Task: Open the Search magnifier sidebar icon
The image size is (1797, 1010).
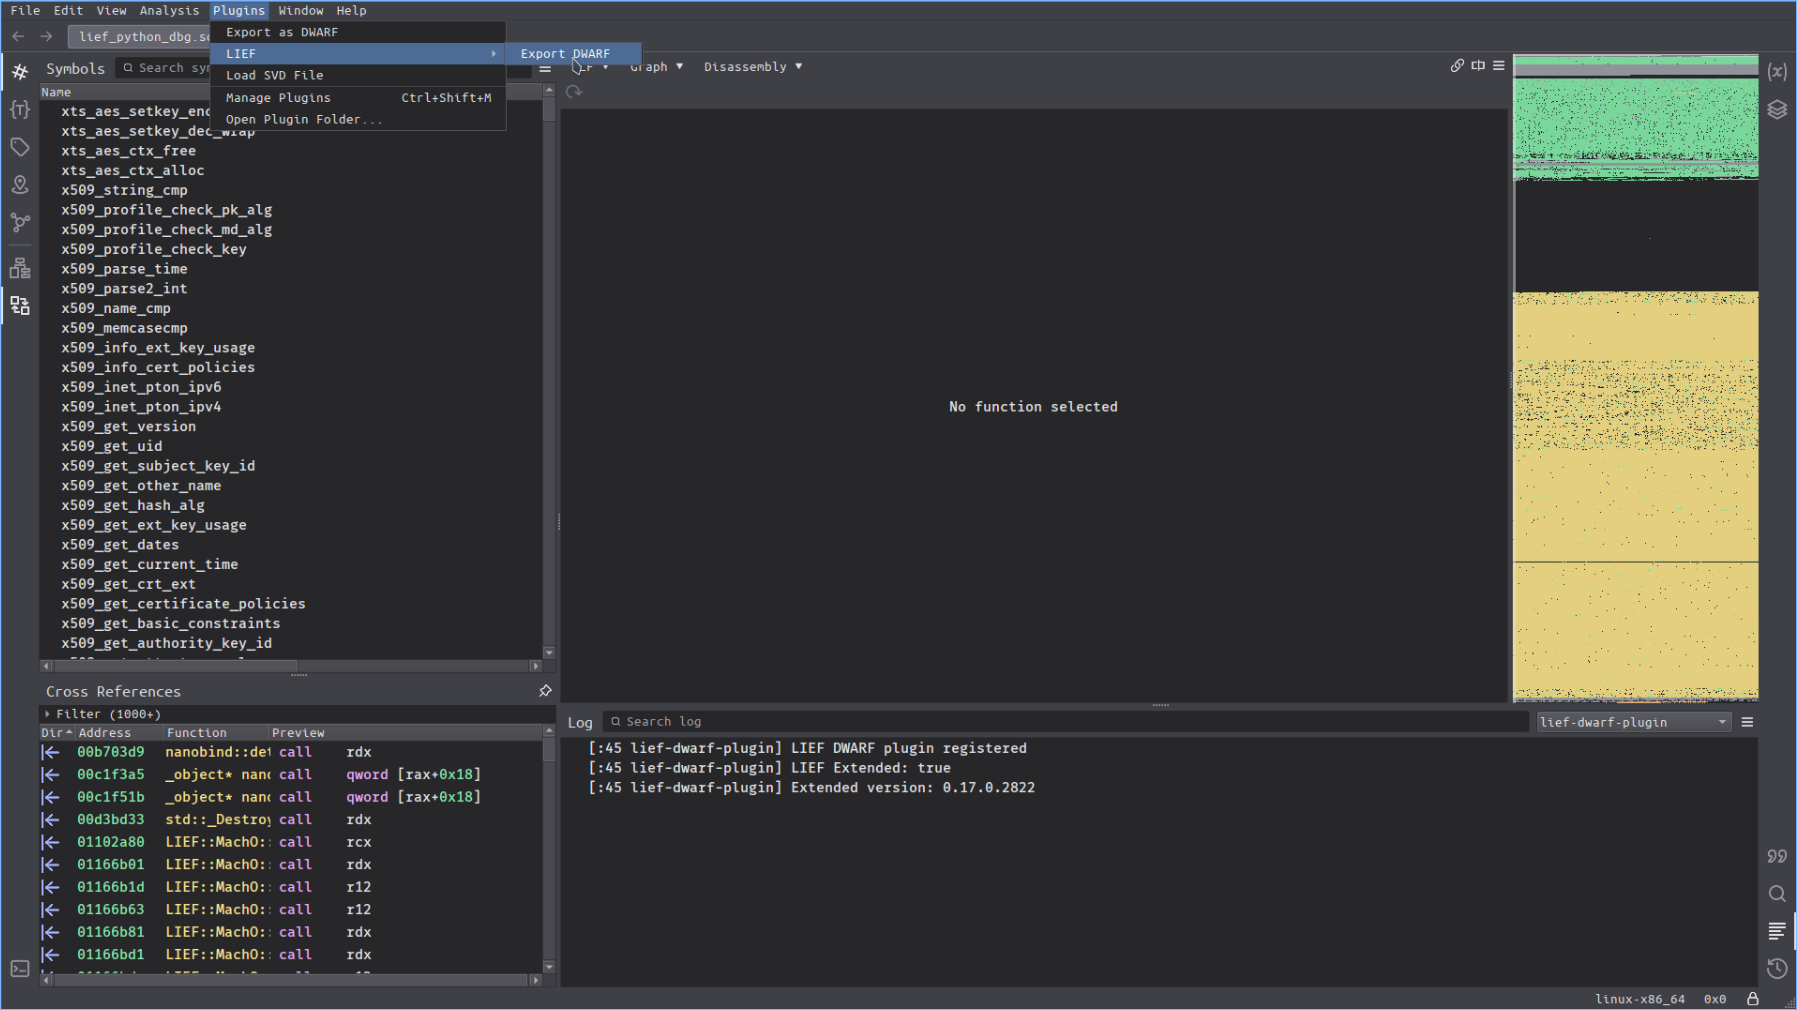Action: [1777, 894]
